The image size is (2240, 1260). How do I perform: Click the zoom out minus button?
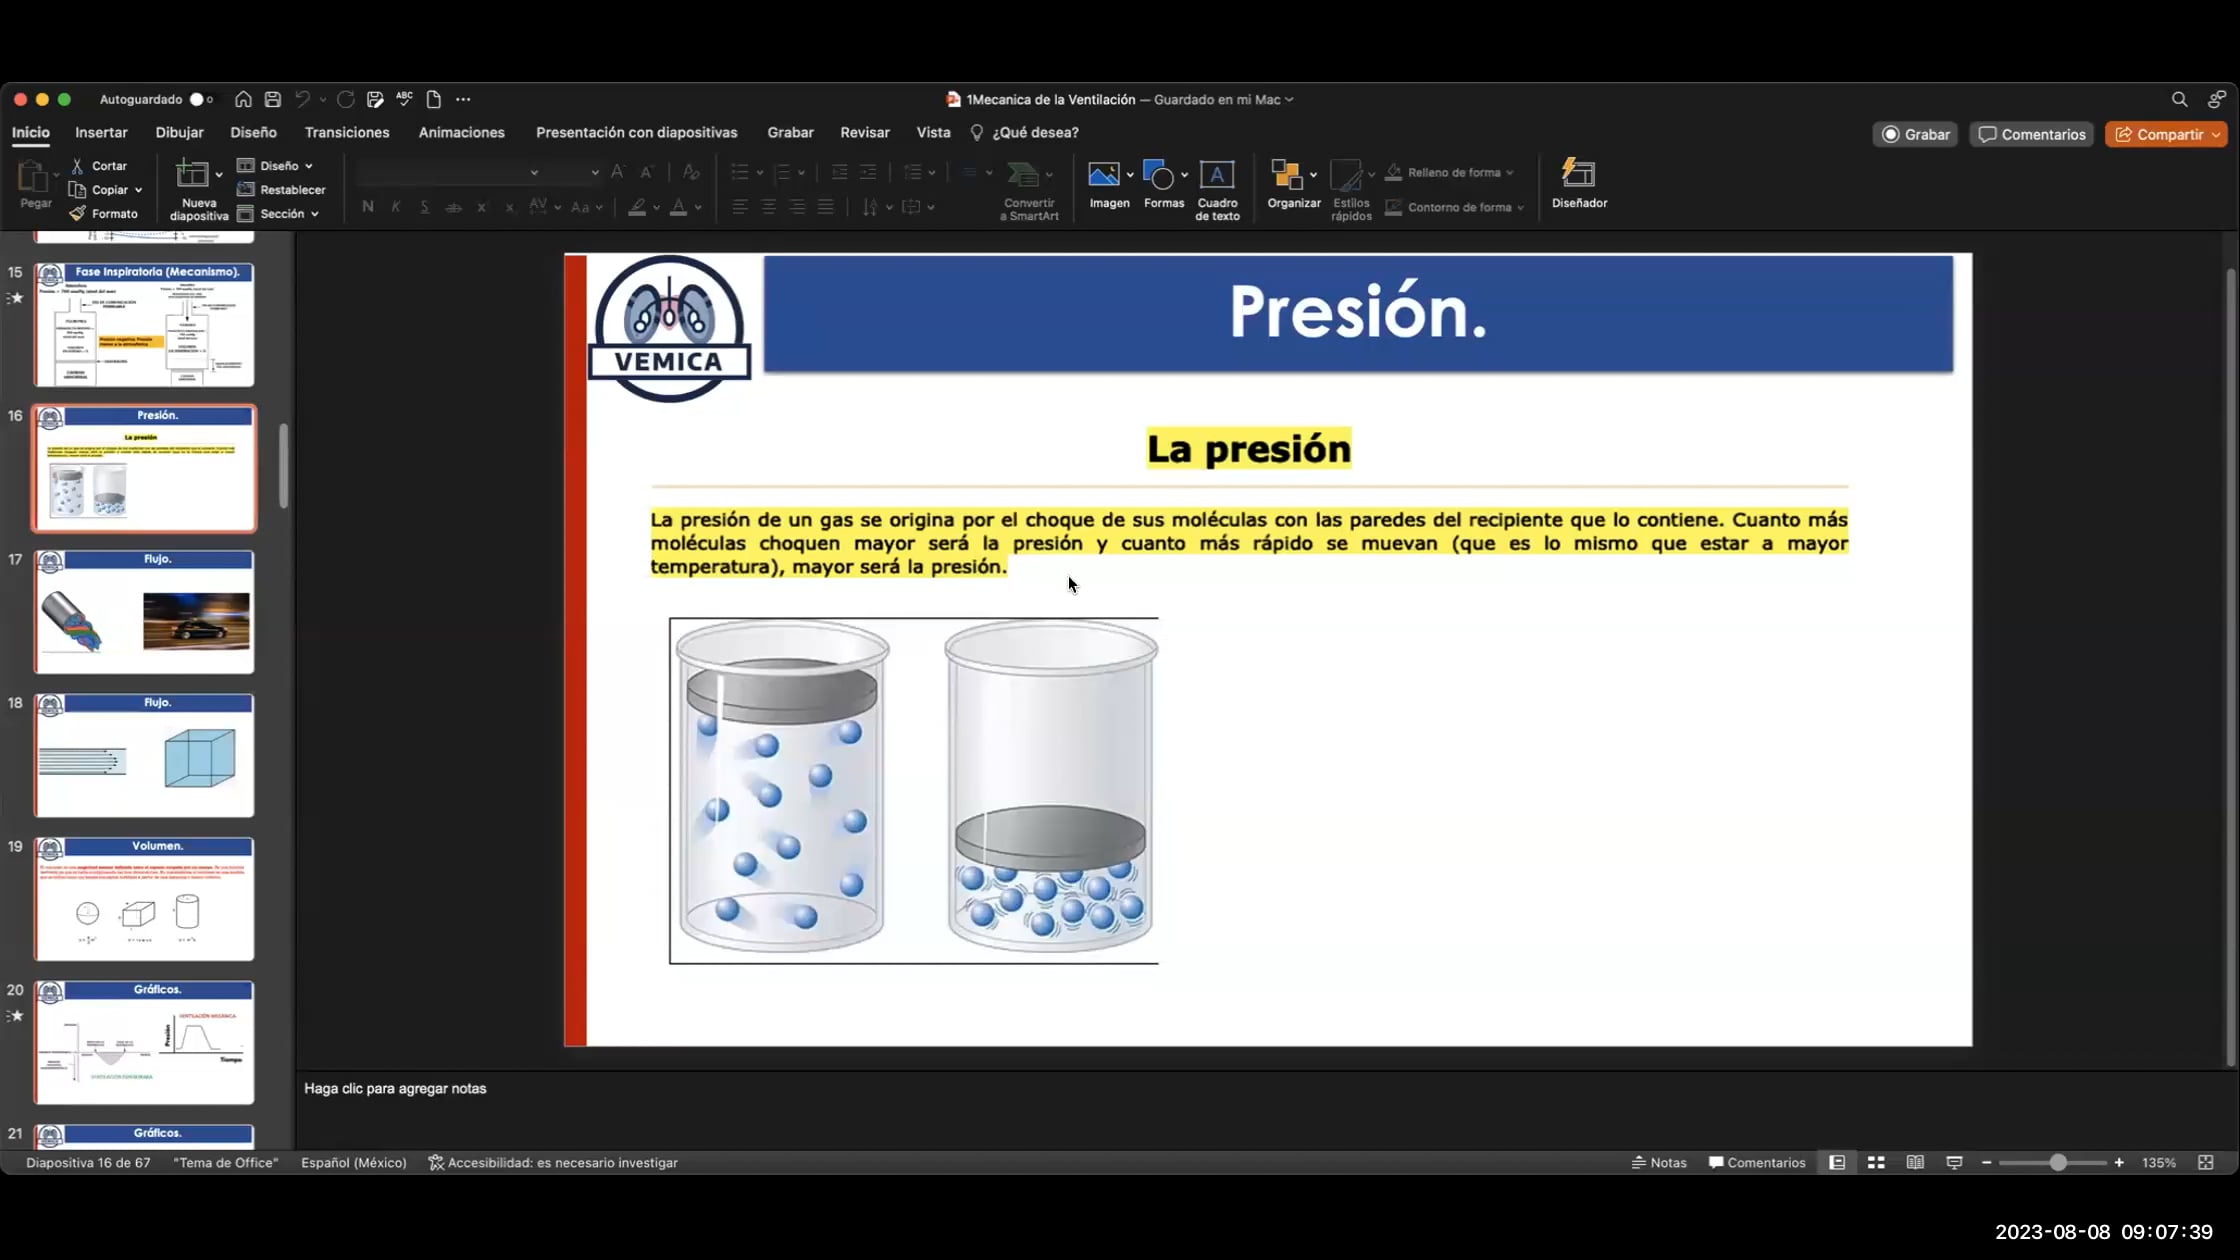[x=1987, y=1162]
